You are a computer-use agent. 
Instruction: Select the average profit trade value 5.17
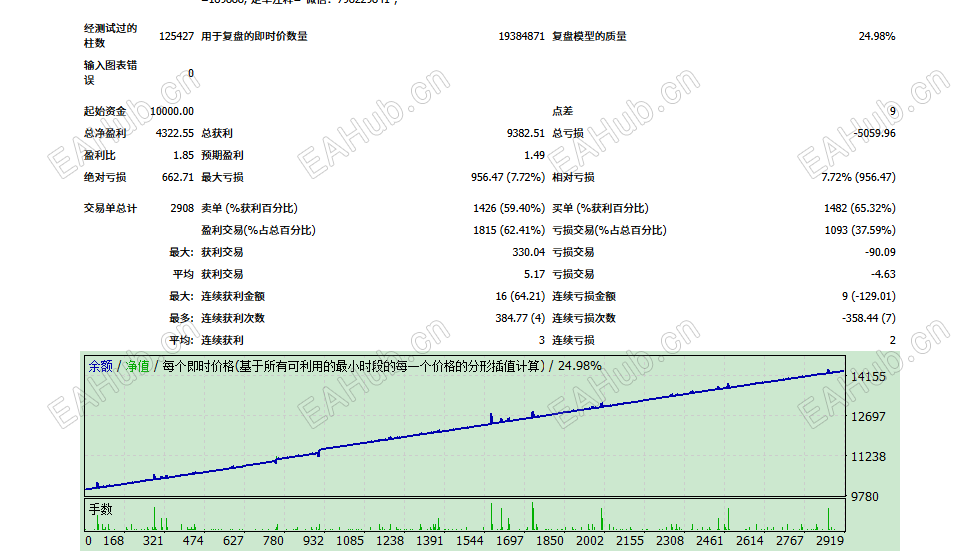click(x=534, y=274)
